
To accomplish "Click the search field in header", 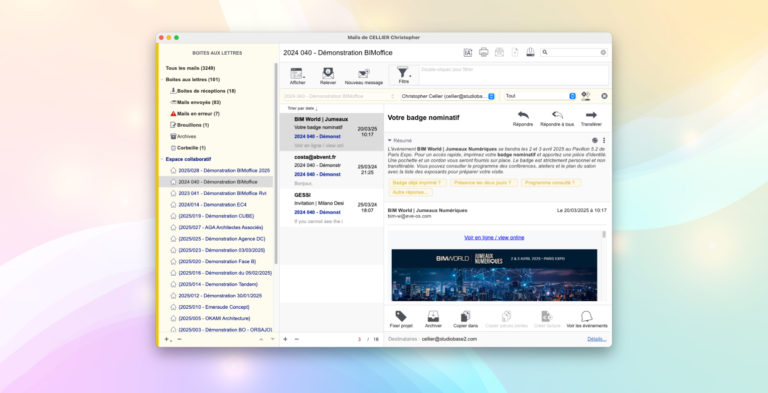I will 574,52.
